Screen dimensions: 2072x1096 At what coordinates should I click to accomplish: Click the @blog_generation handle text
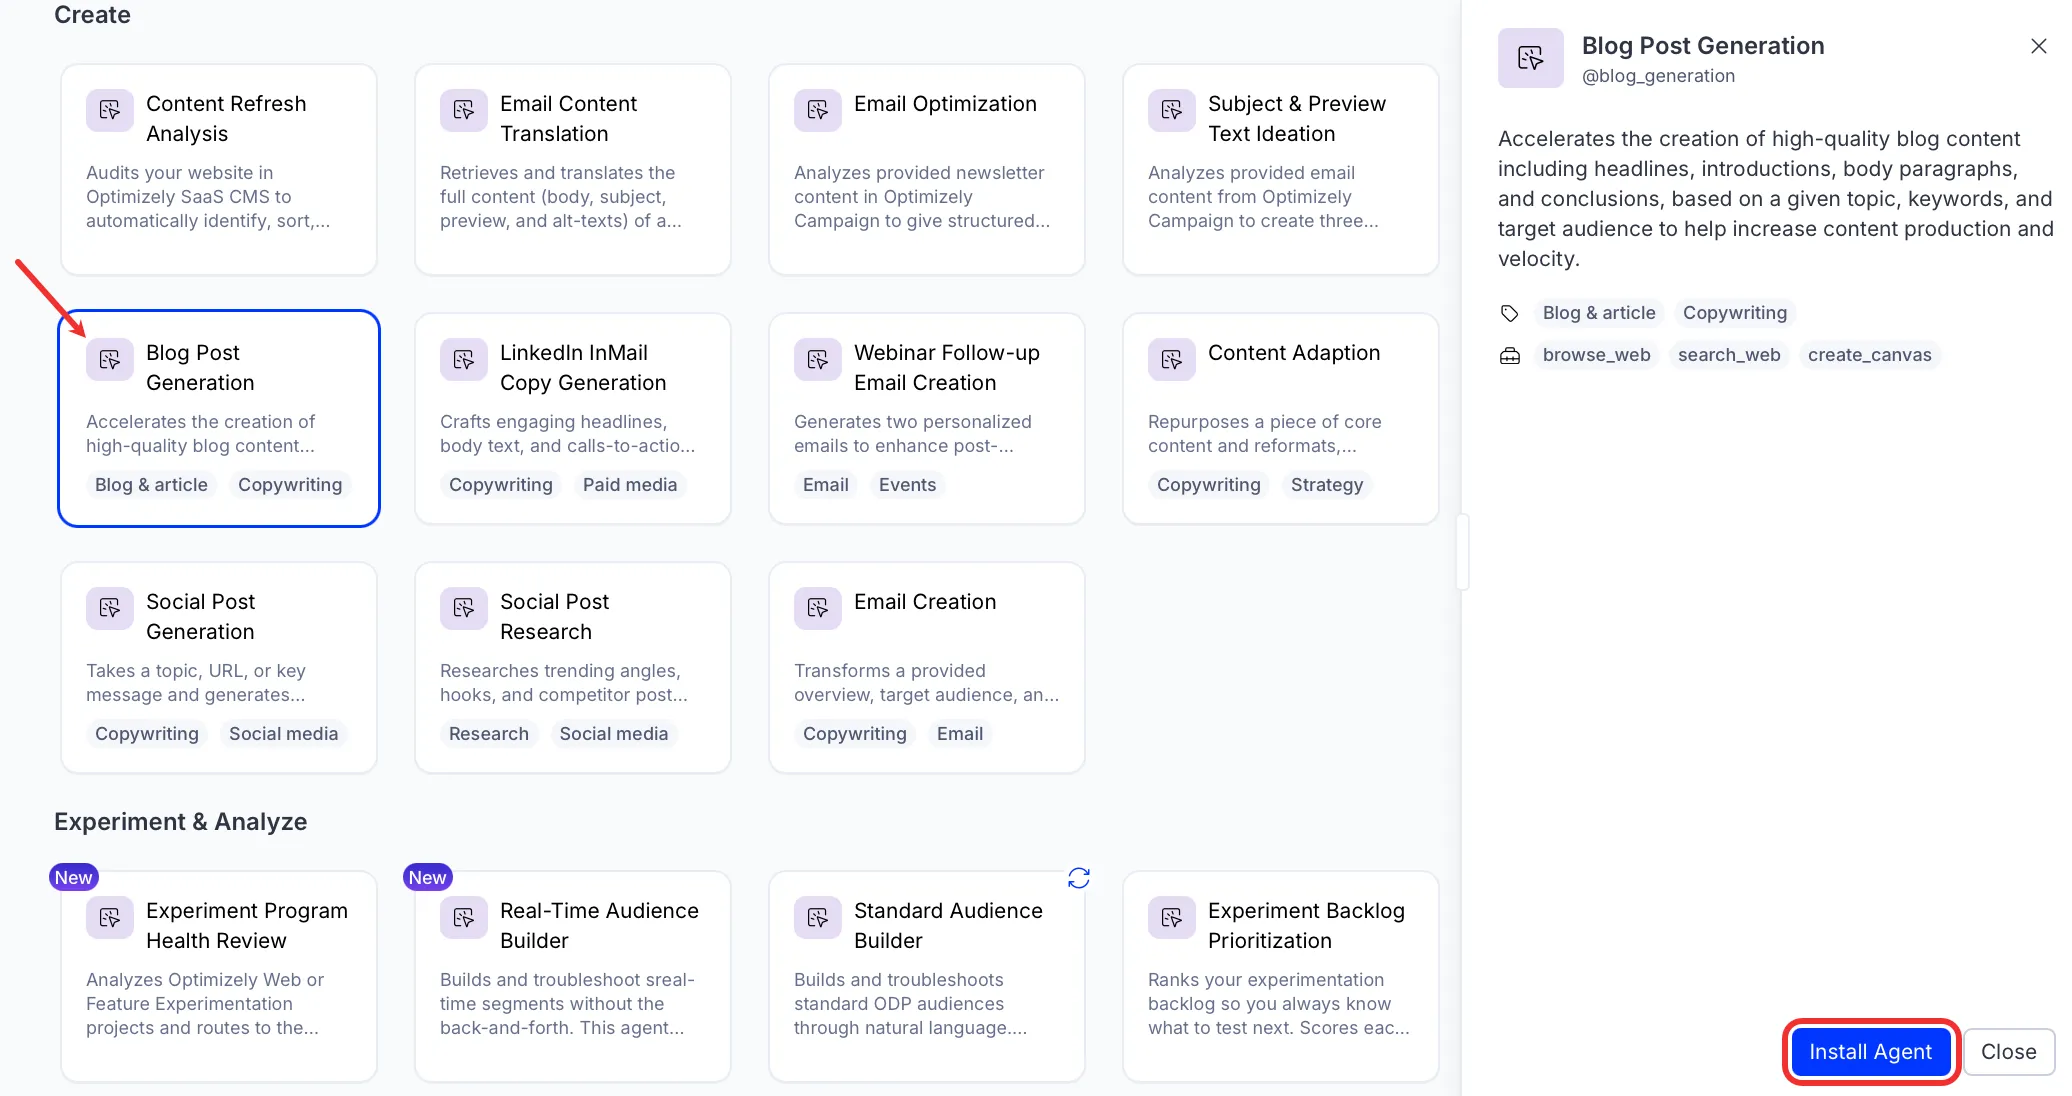coord(1658,76)
